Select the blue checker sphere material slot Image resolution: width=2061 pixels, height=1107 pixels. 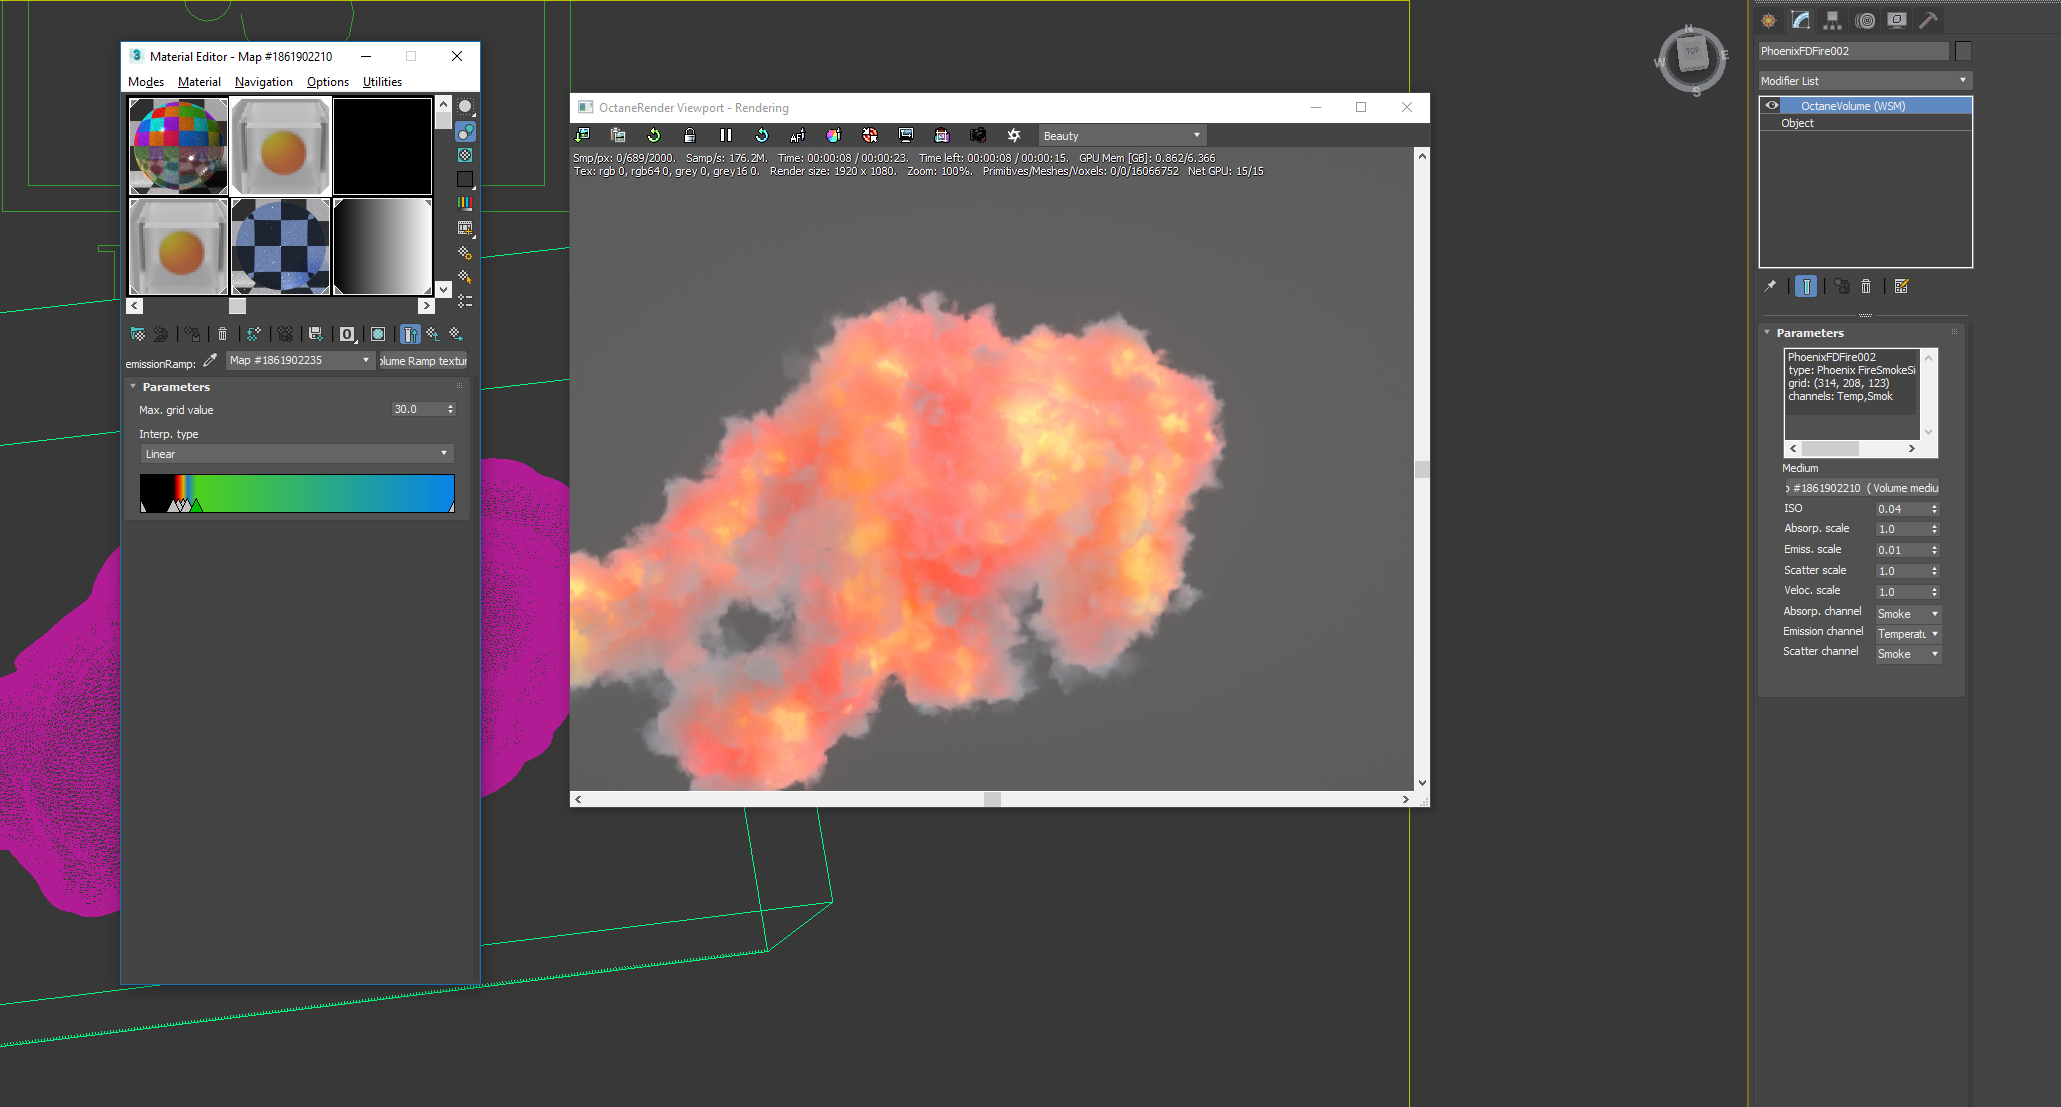281,246
